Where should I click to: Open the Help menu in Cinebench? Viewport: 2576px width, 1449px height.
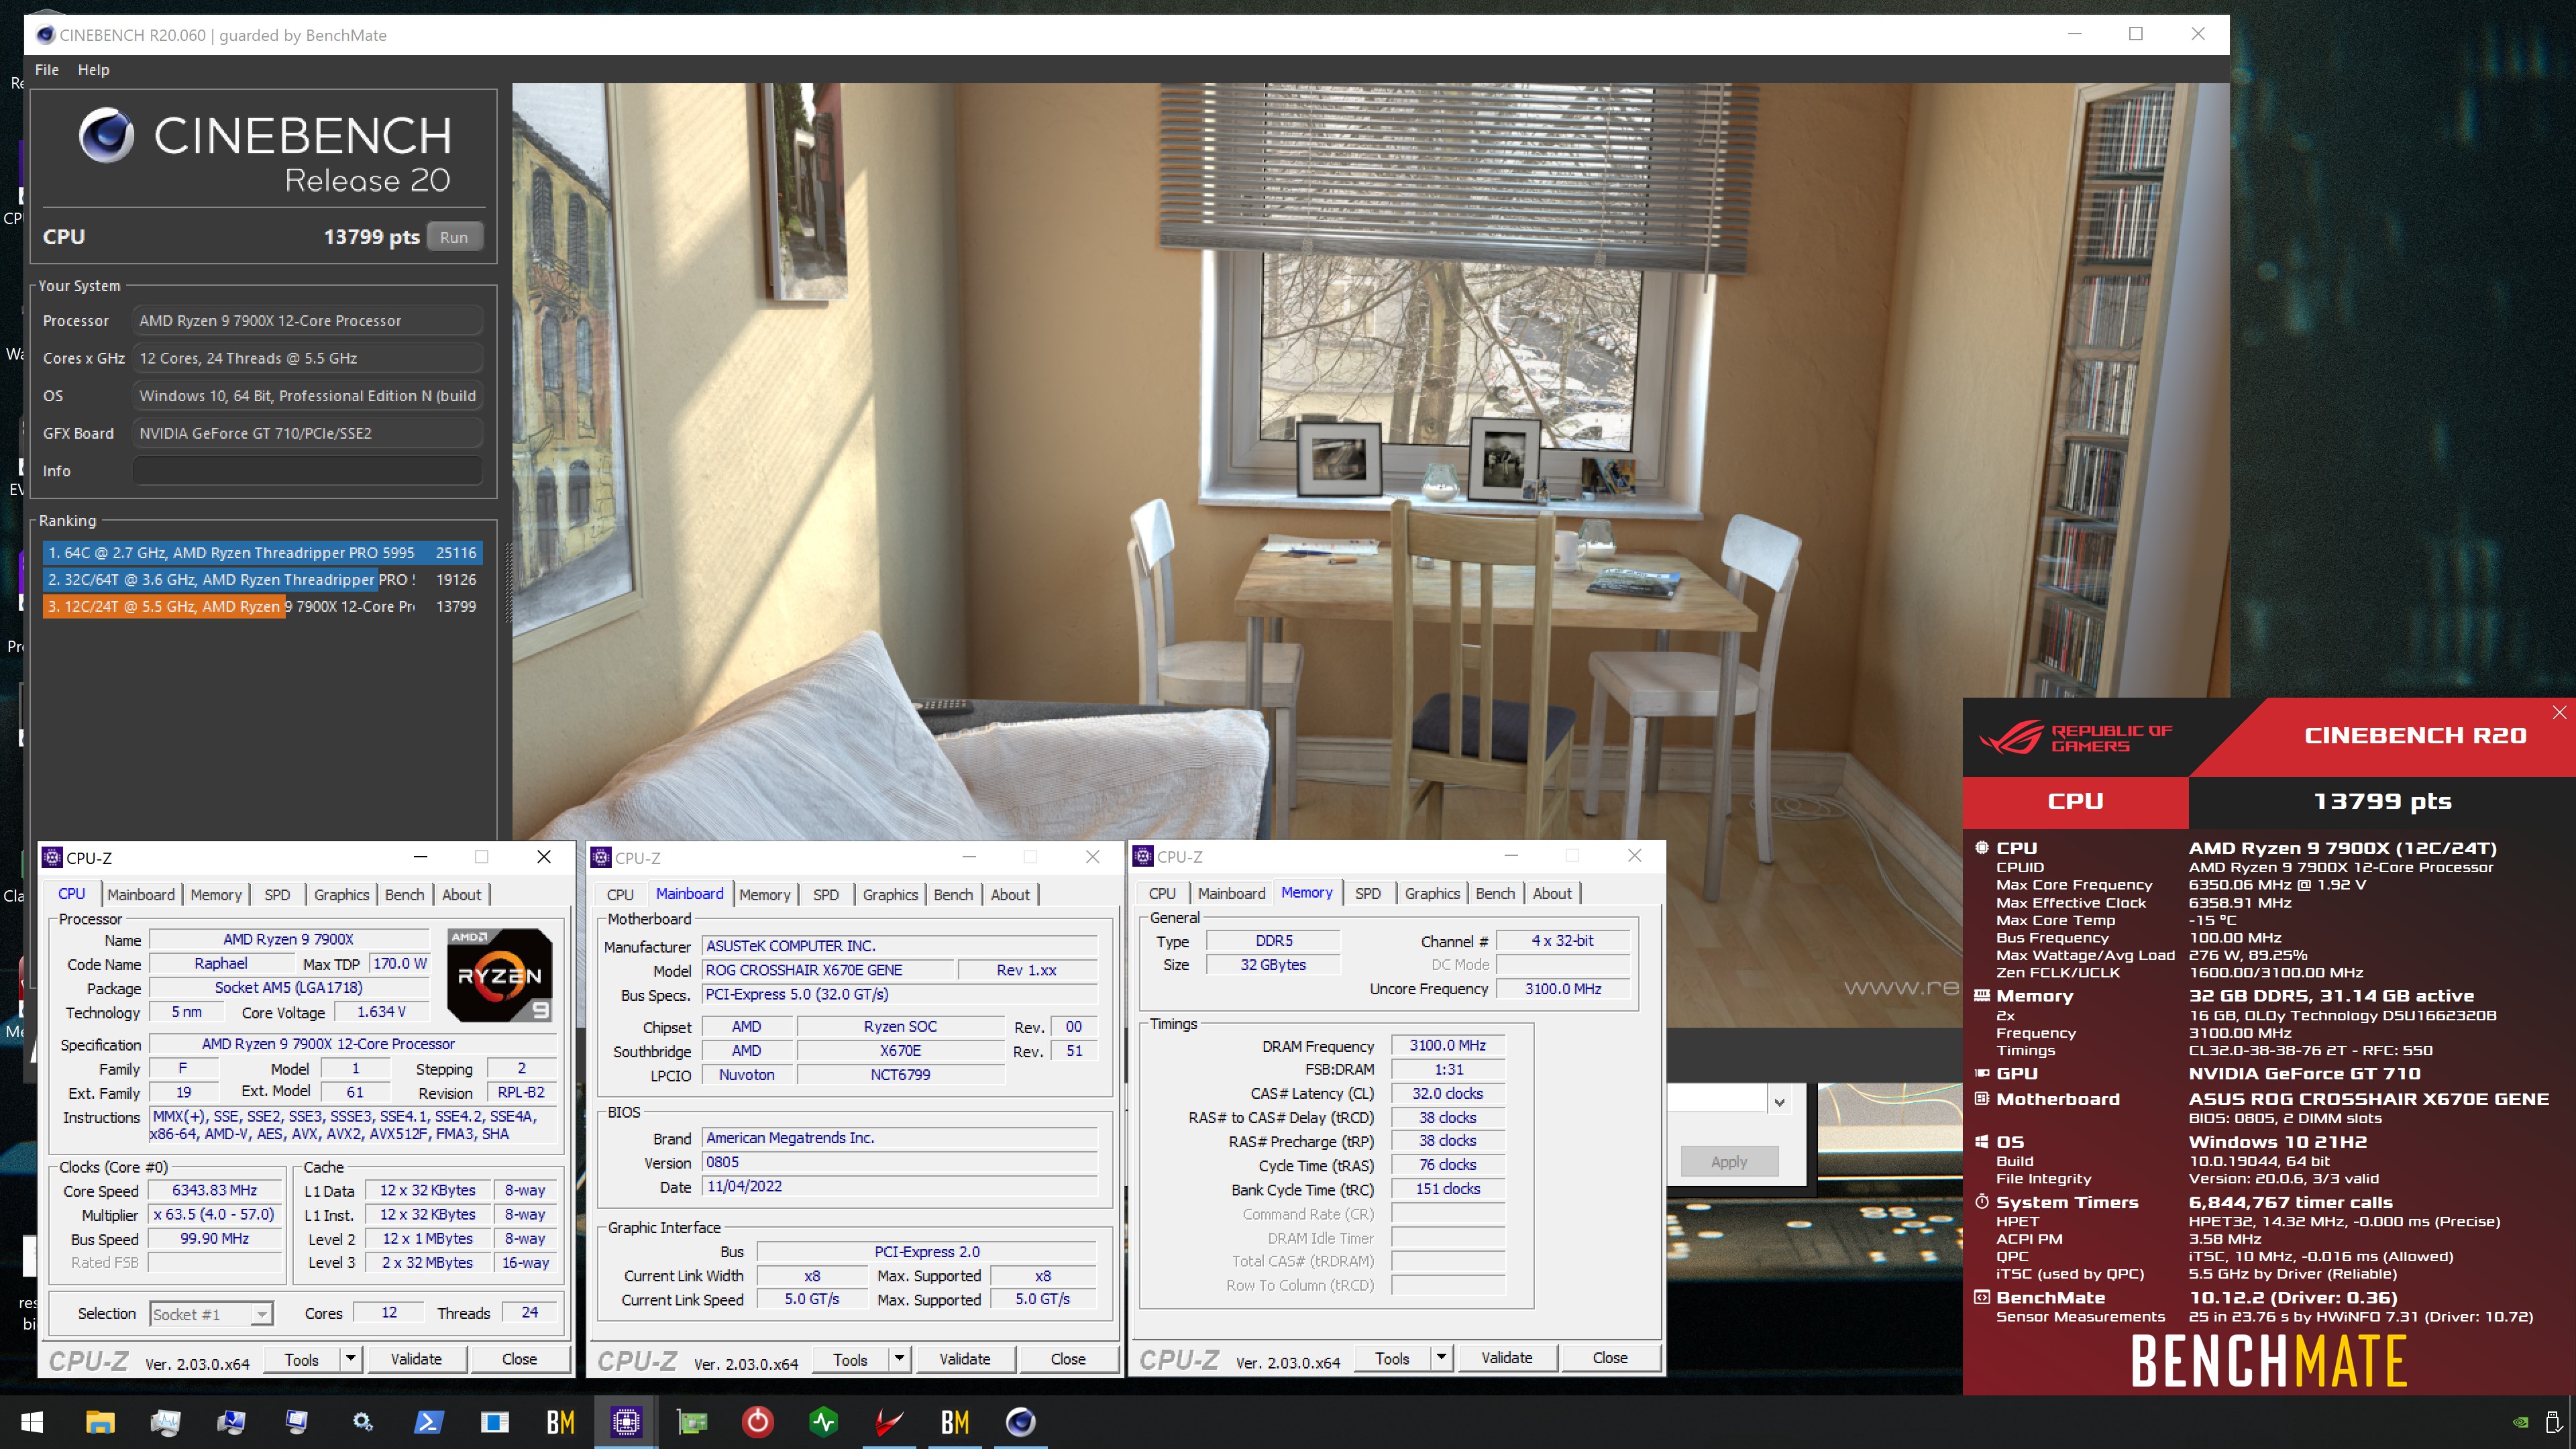tap(94, 70)
